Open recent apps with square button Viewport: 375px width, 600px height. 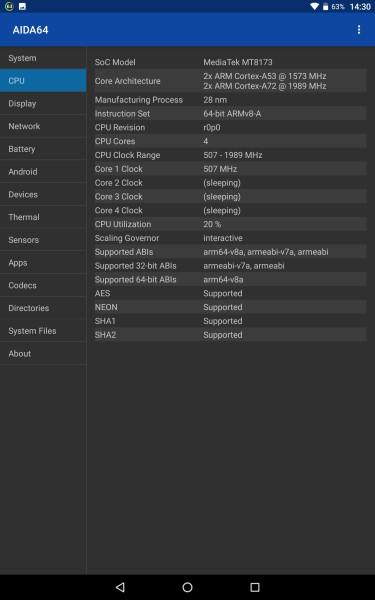click(x=255, y=587)
